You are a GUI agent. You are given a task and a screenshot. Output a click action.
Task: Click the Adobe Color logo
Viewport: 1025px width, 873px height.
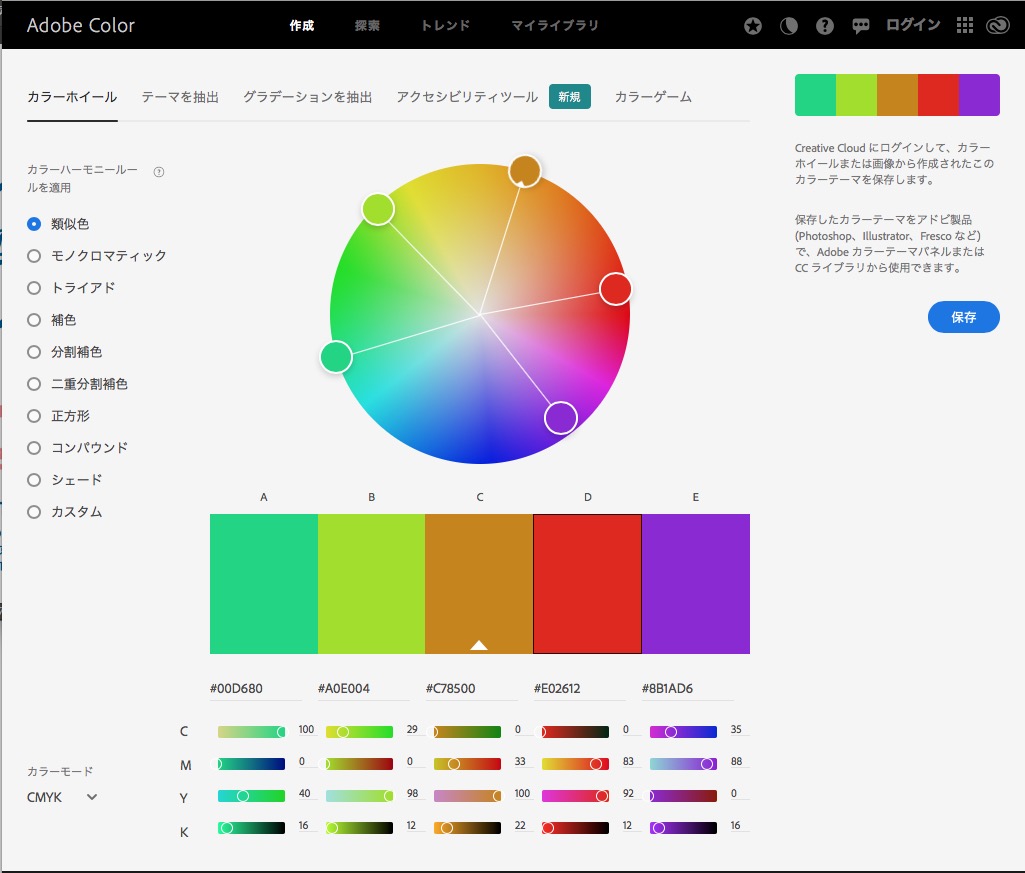click(80, 26)
